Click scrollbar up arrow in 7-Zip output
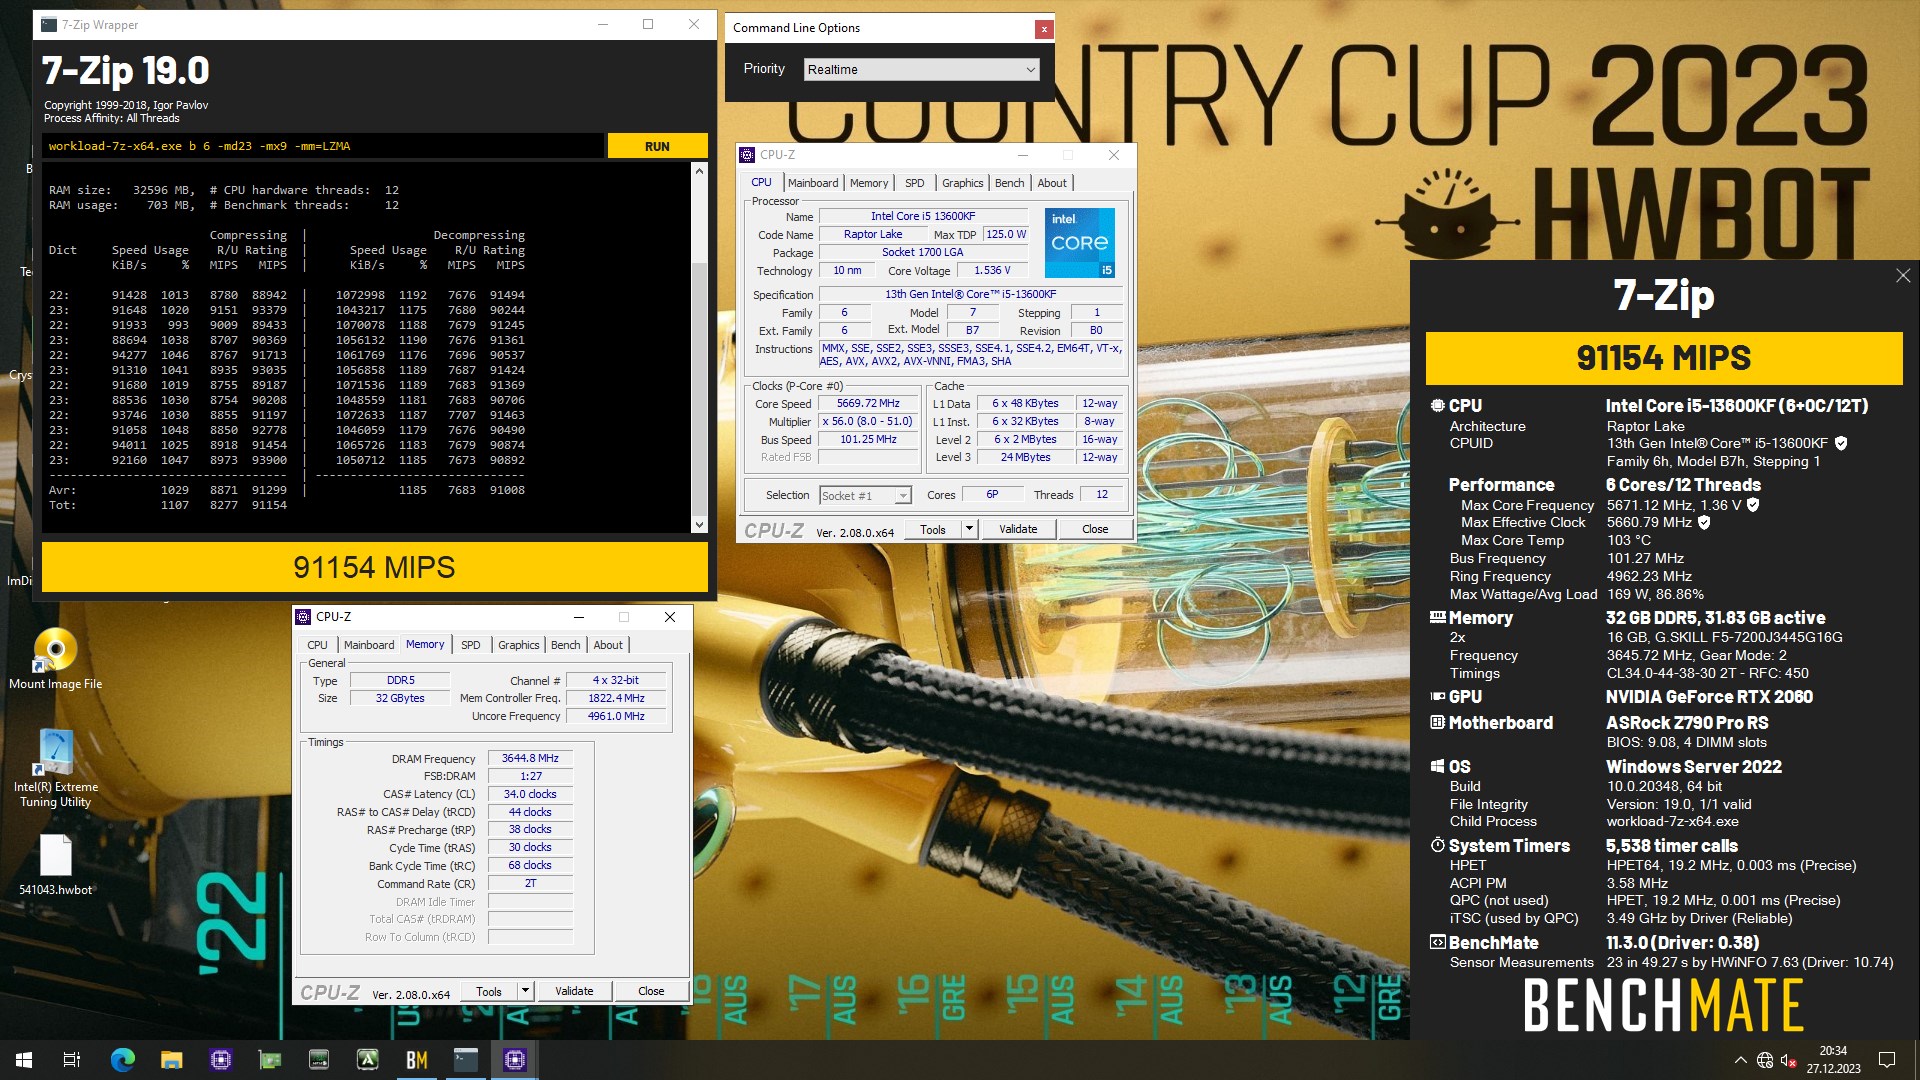The width and height of the screenshot is (1920, 1080). (699, 171)
